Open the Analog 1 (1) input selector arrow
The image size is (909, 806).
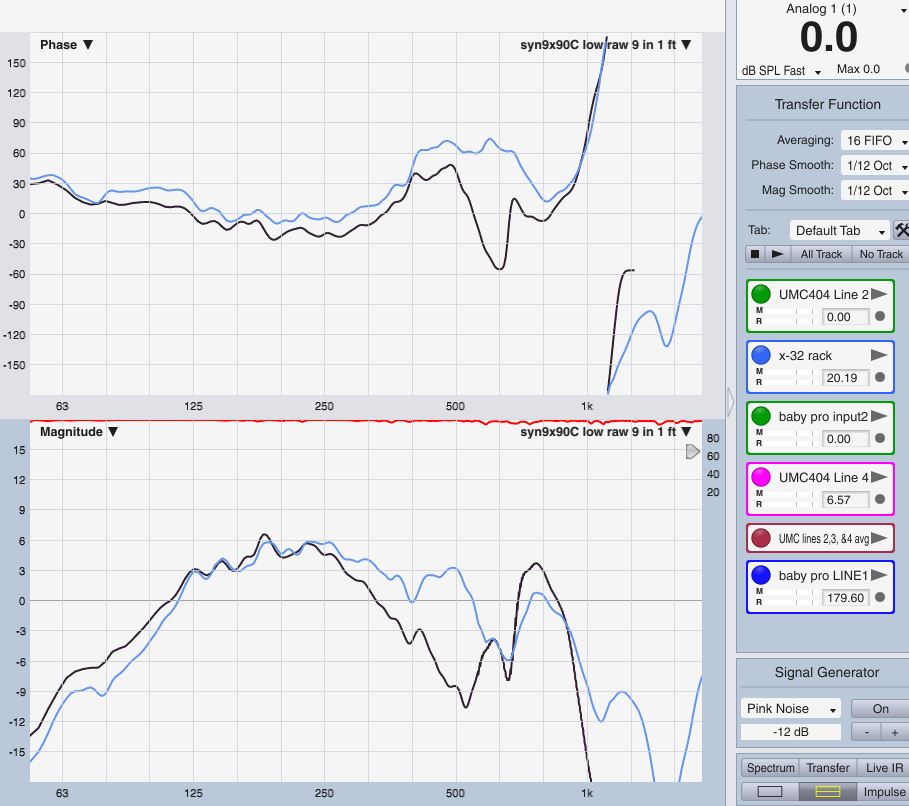(905, 10)
